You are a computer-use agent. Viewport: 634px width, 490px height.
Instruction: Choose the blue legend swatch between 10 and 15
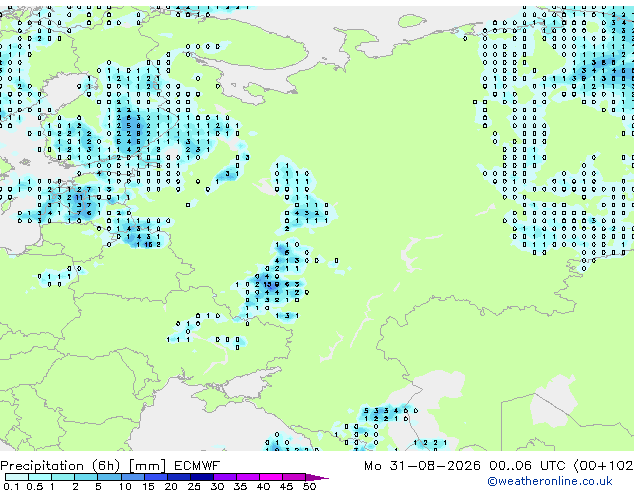click(133, 477)
